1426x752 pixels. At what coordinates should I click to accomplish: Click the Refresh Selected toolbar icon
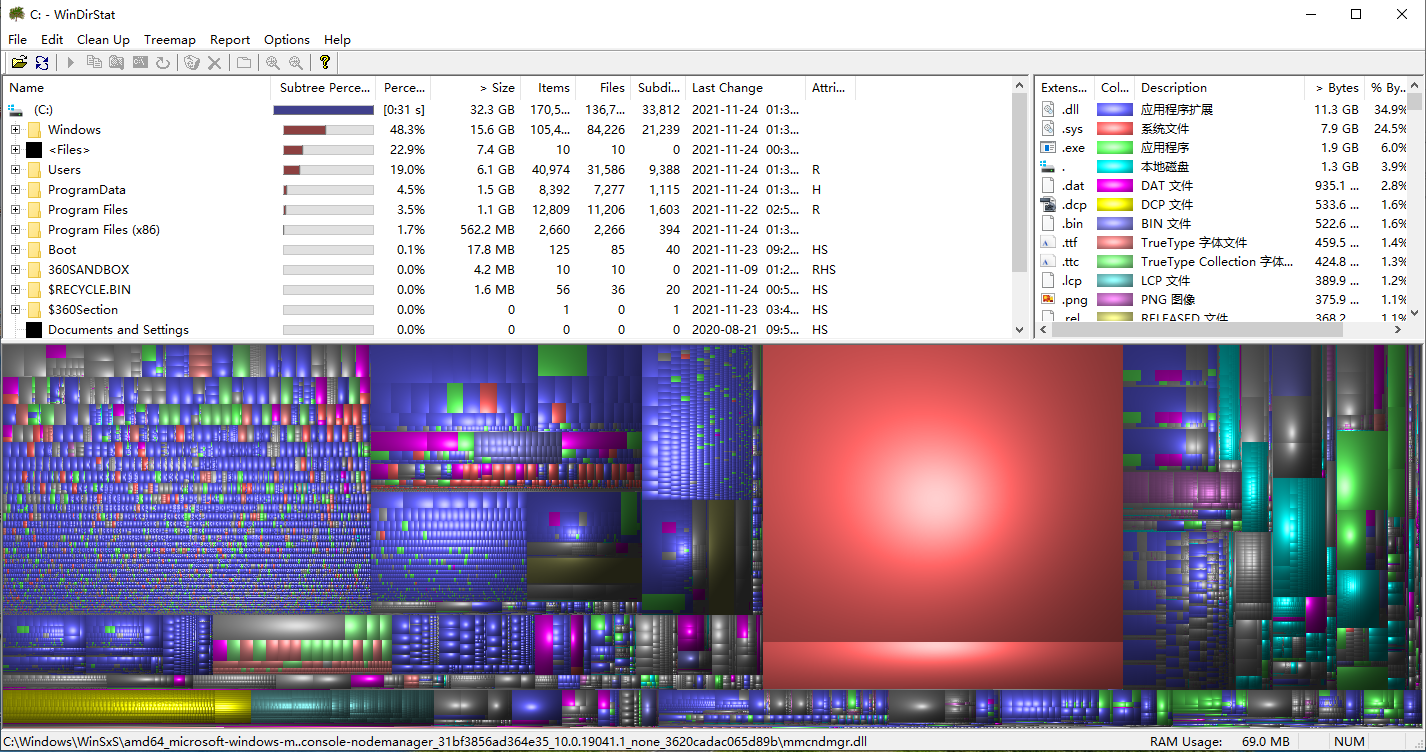[162, 62]
